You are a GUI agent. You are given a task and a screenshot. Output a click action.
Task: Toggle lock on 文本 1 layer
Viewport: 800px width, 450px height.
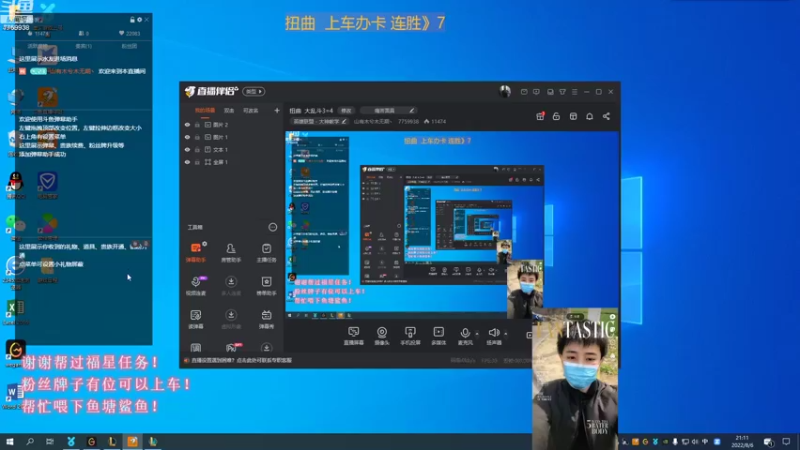tap(197, 149)
